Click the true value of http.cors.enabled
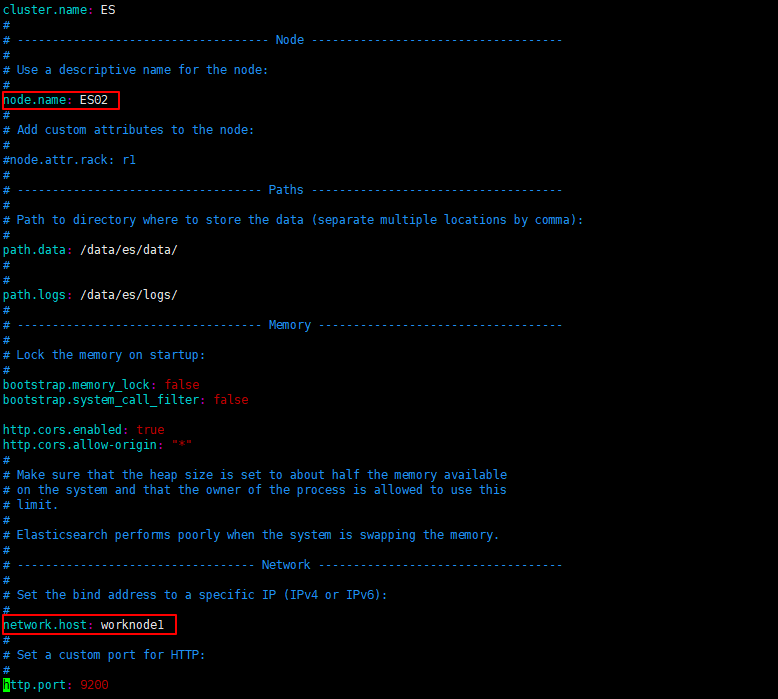The image size is (778, 699). tap(150, 430)
